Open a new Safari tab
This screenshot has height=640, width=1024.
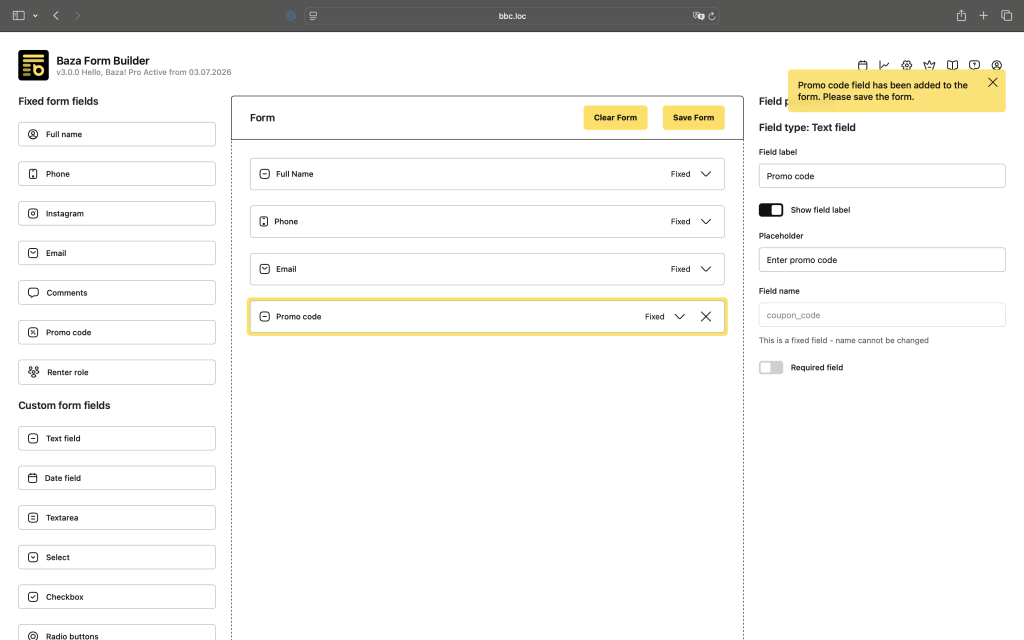coord(984,16)
